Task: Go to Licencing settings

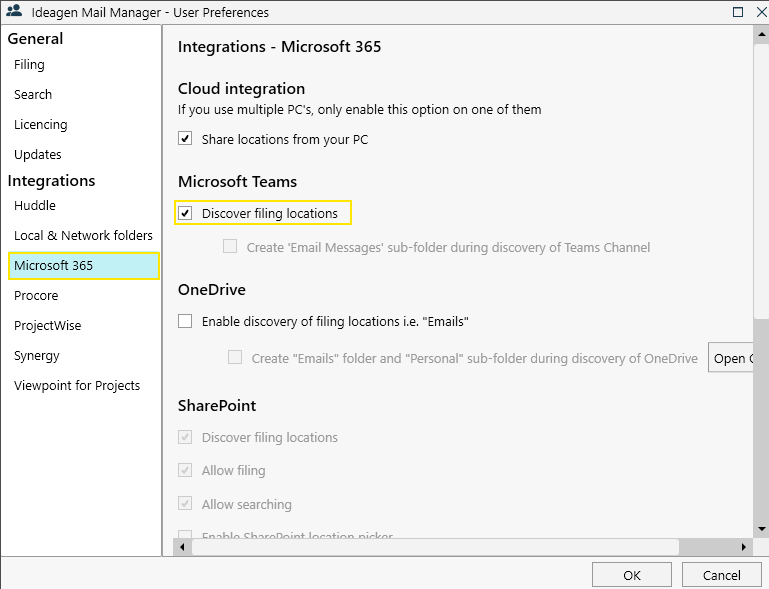Action: pos(41,125)
